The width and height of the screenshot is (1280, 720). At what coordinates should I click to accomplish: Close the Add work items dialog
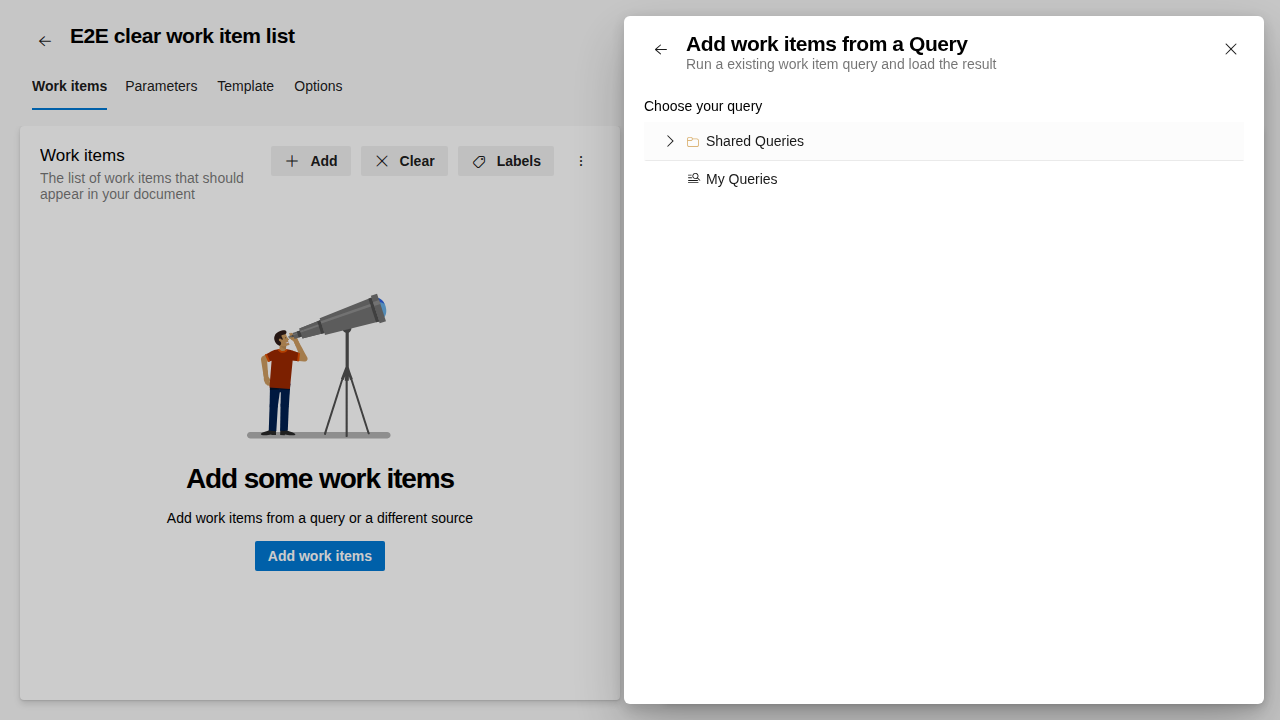tap(1231, 49)
